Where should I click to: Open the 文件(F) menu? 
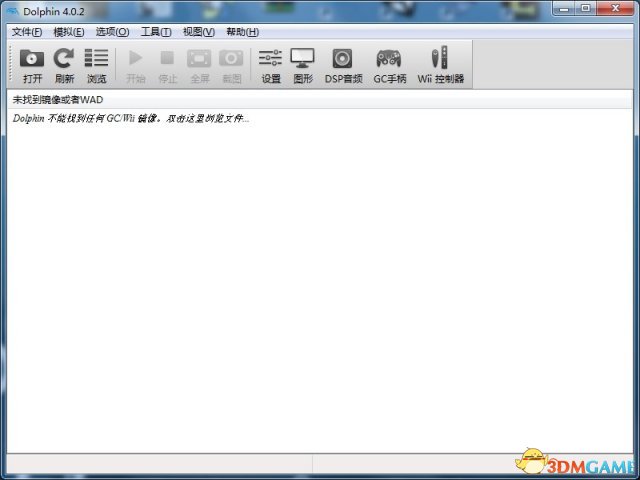click(27, 32)
